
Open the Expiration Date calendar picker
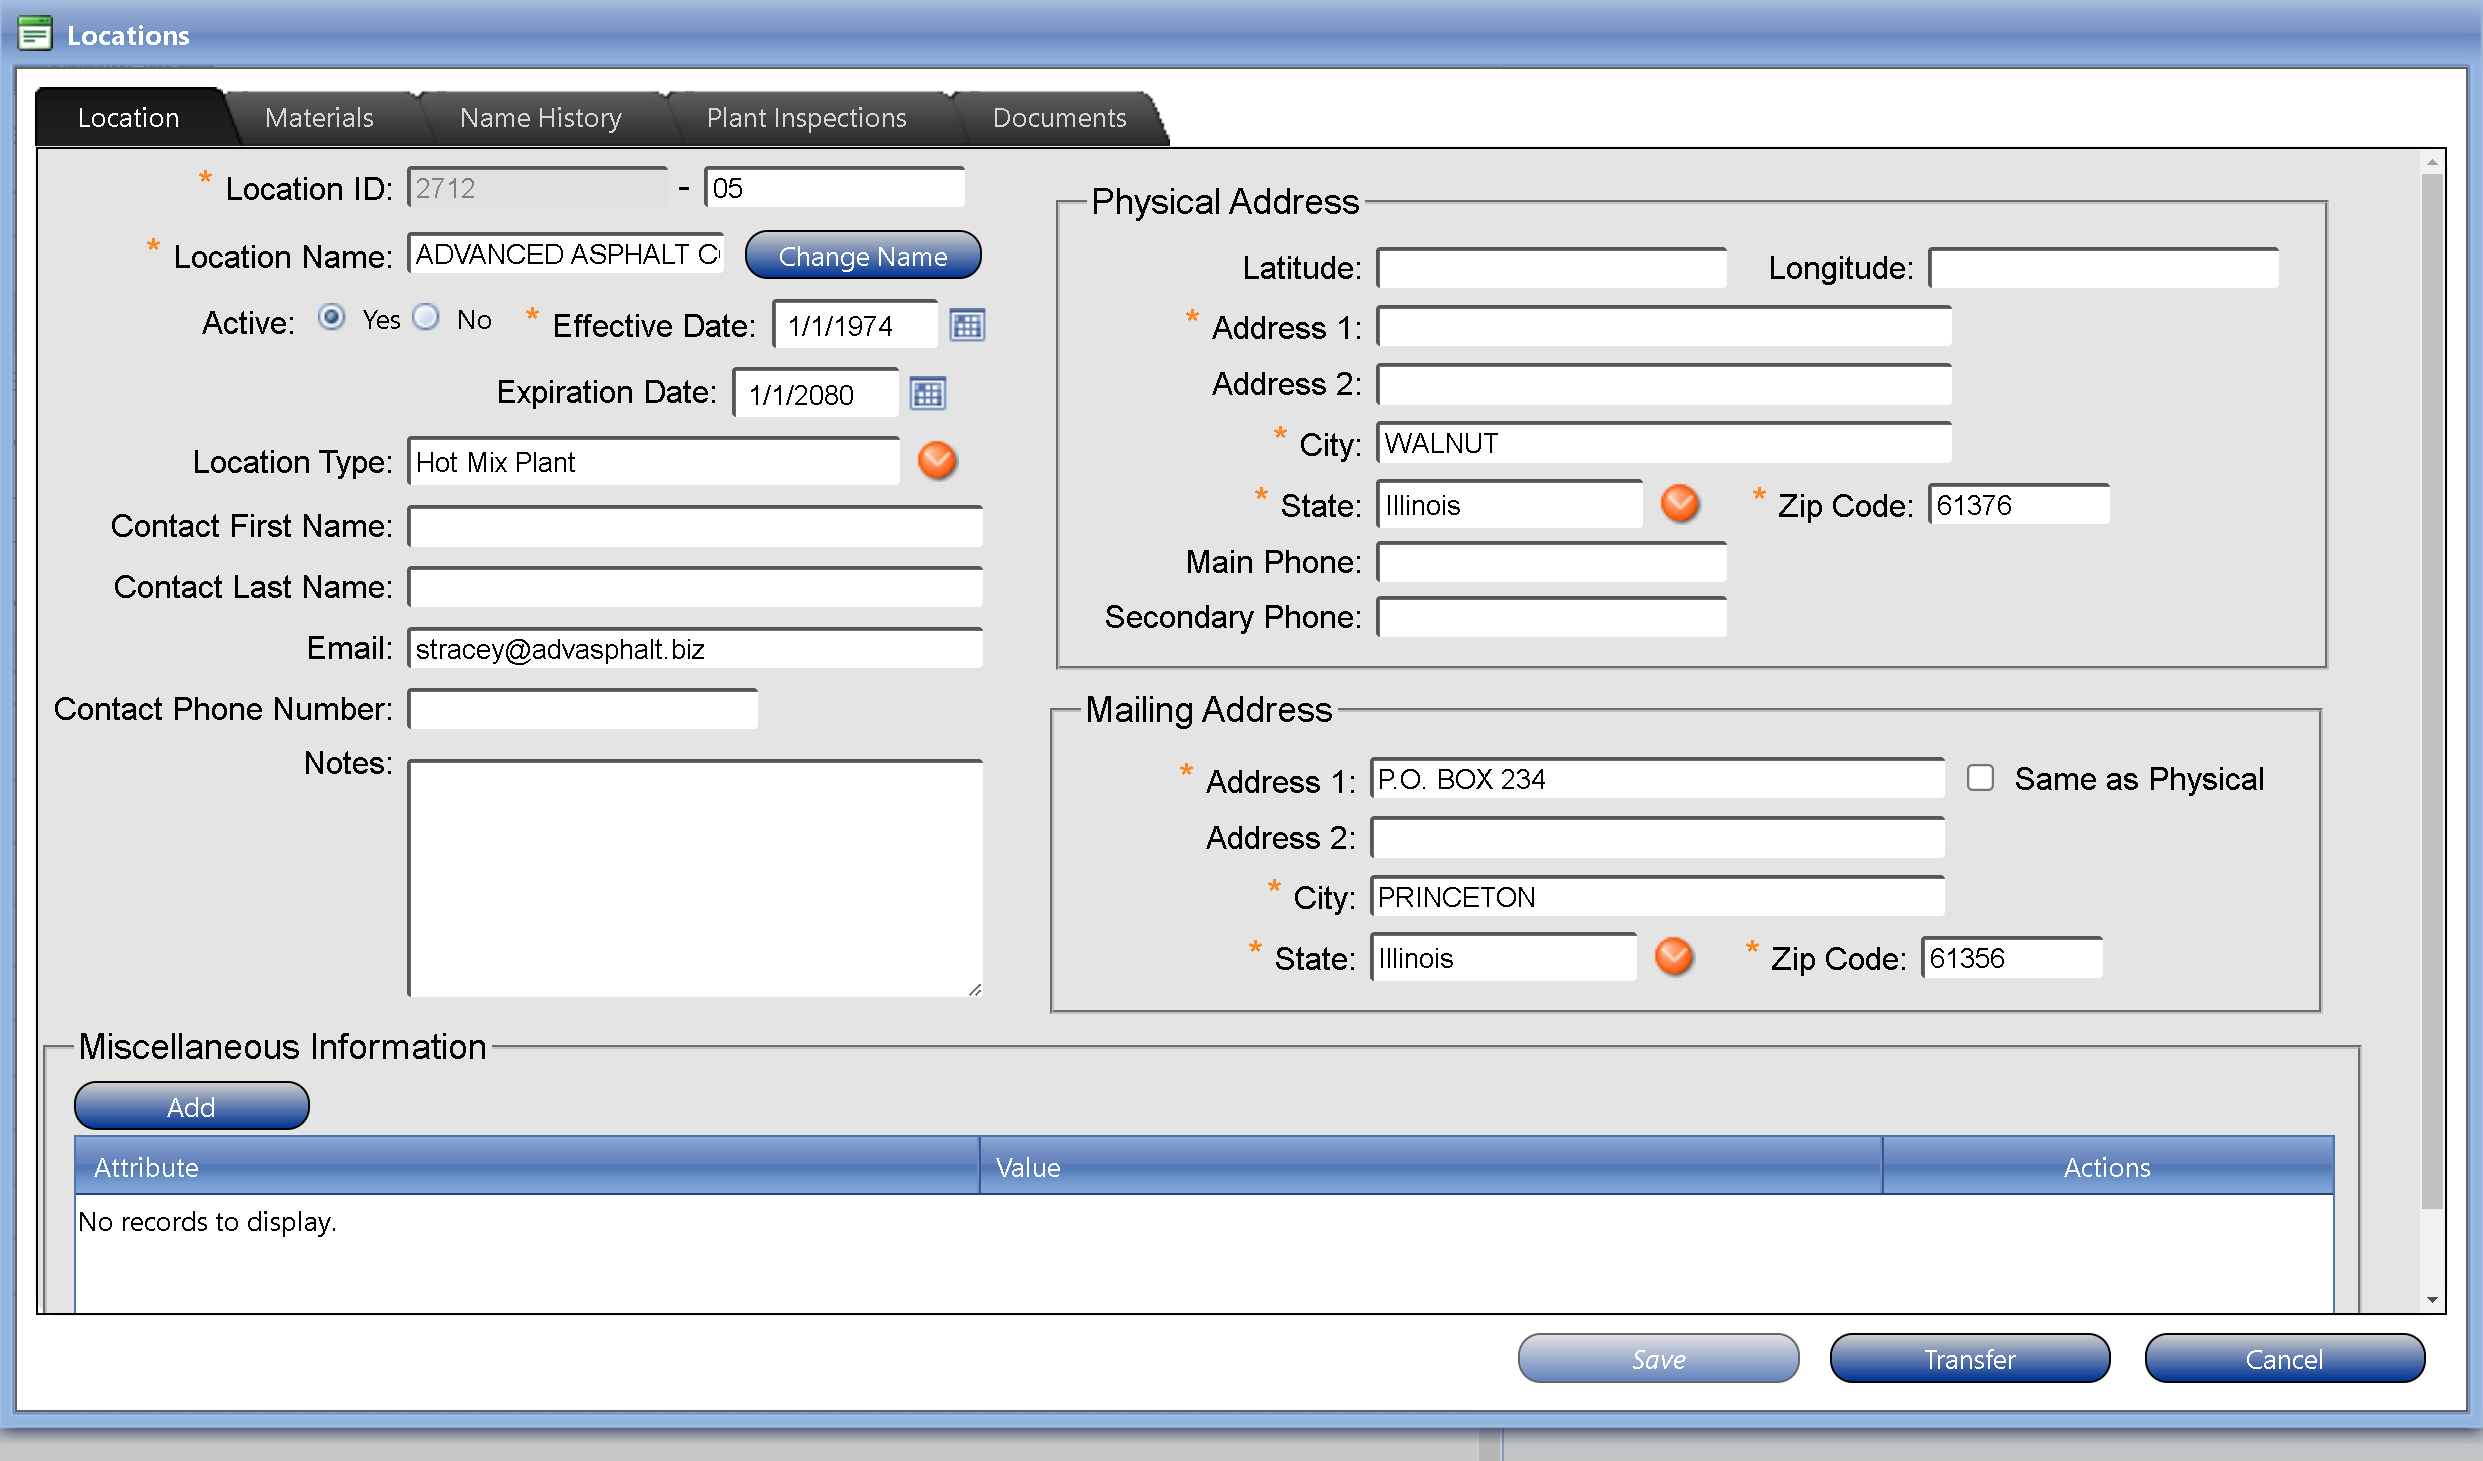pyautogui.click(x=927, y=393)
